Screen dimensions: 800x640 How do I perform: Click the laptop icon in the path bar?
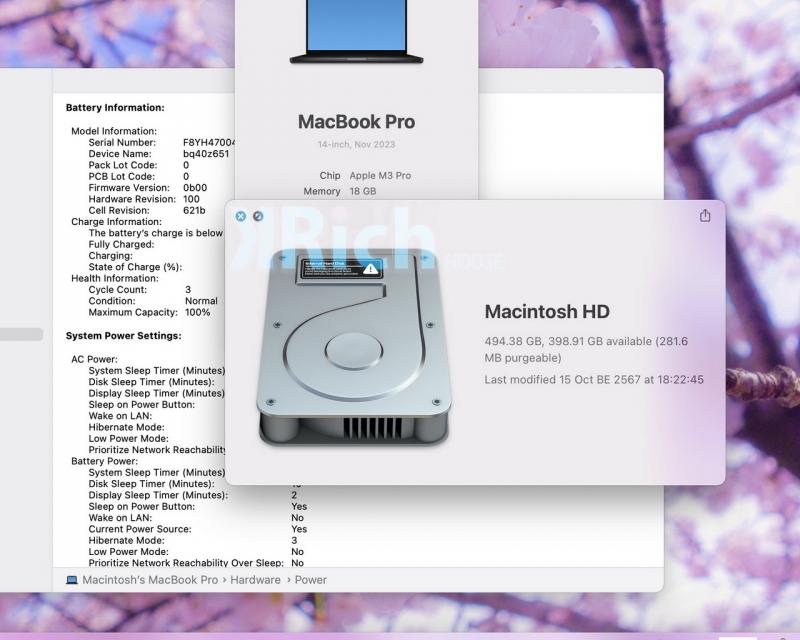coord(72,580)
